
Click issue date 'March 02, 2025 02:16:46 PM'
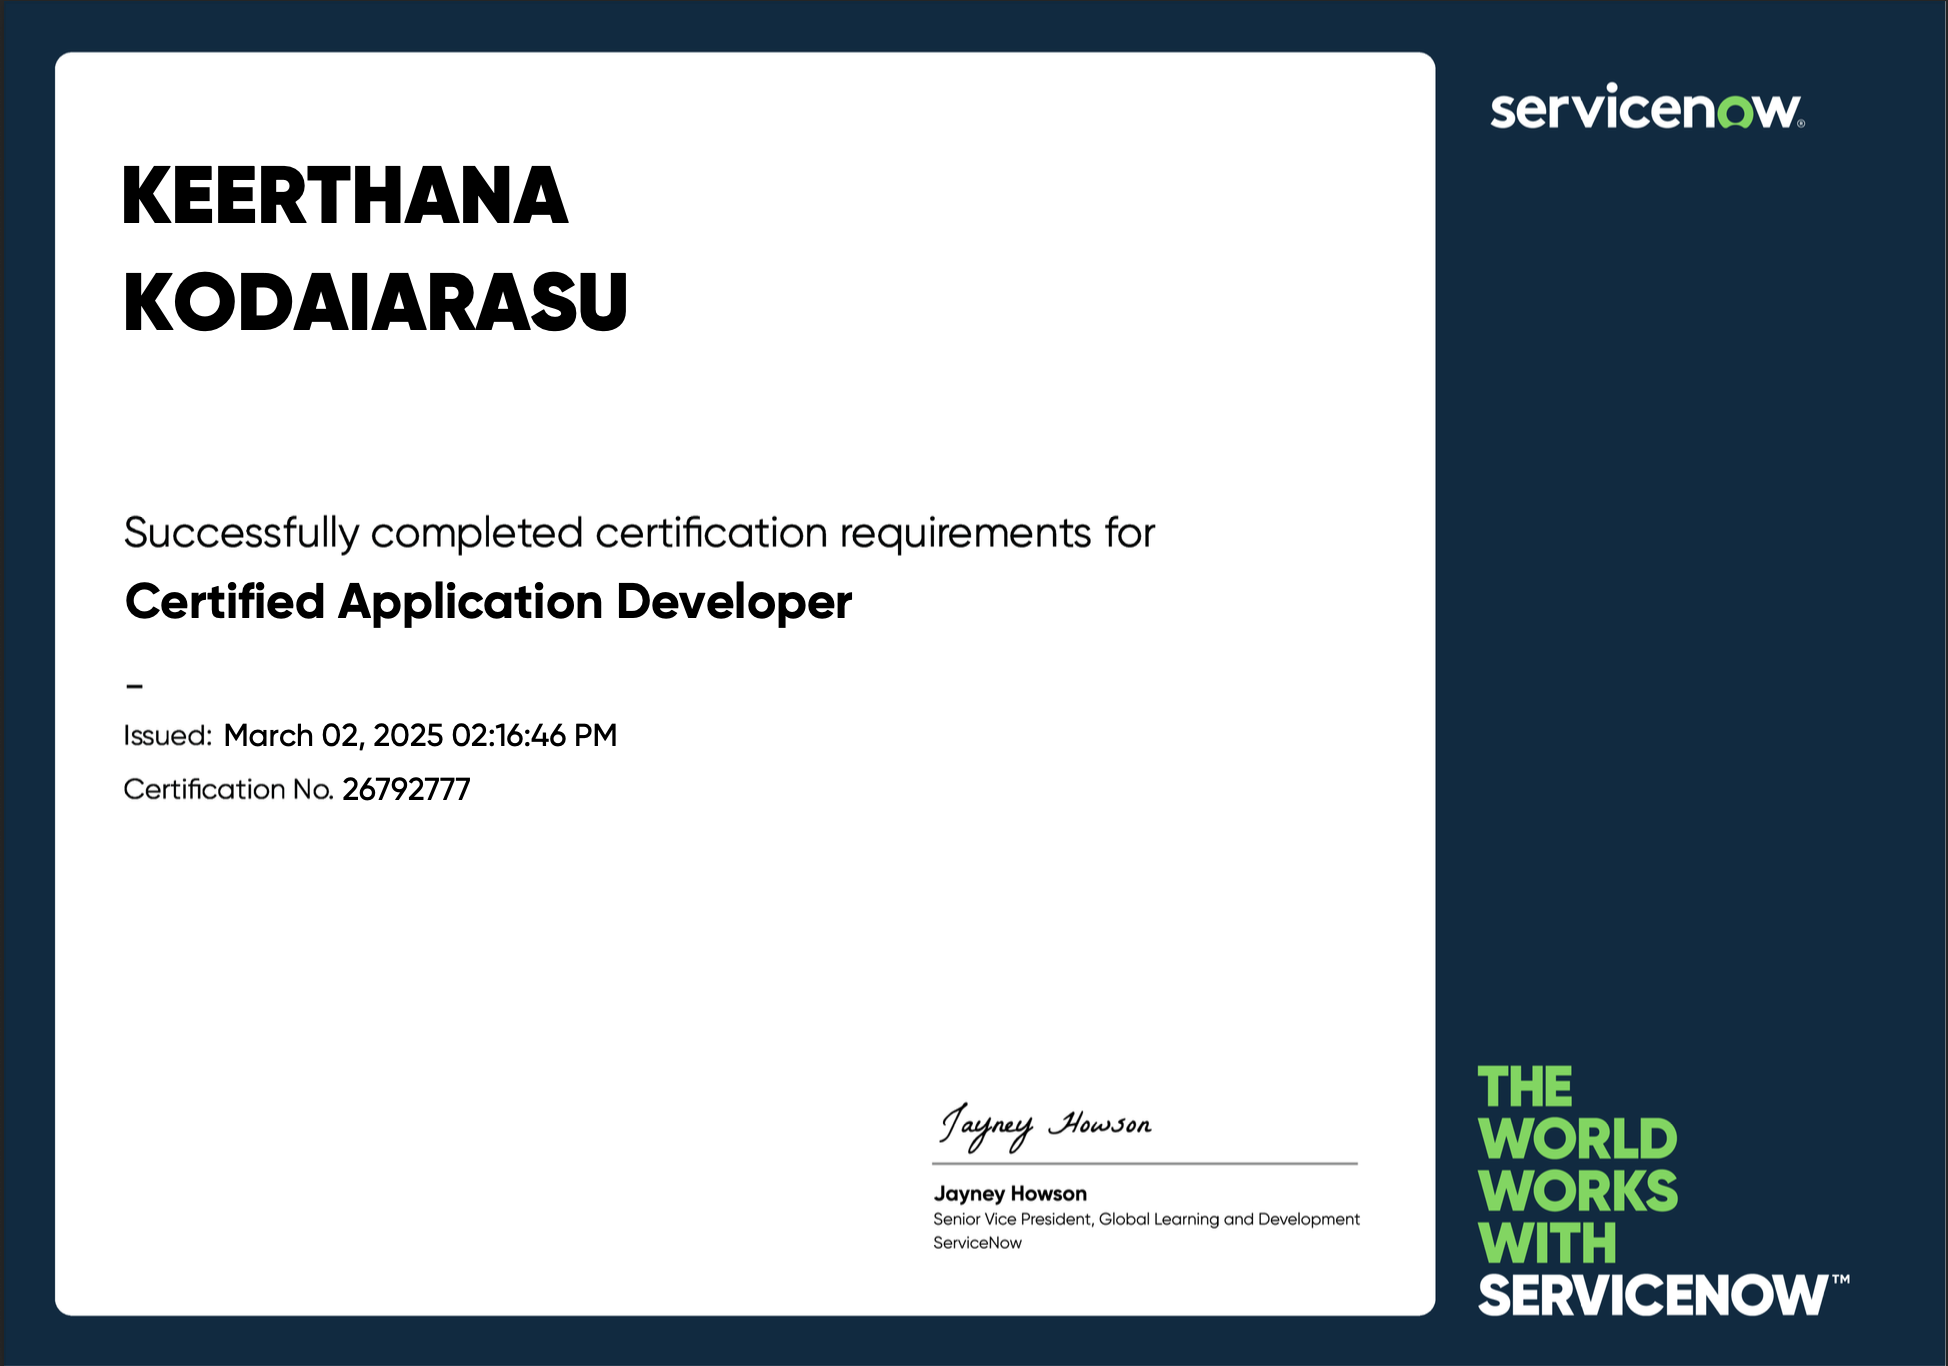pyautogui.click(x=420, y=736)
